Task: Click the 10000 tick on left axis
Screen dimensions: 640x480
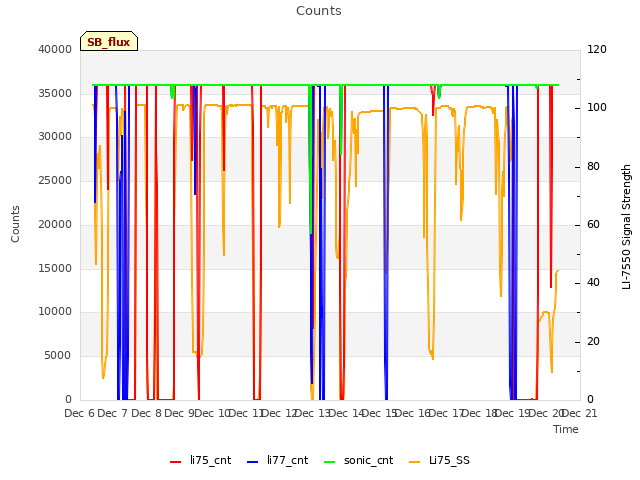Action: (55, 311)
